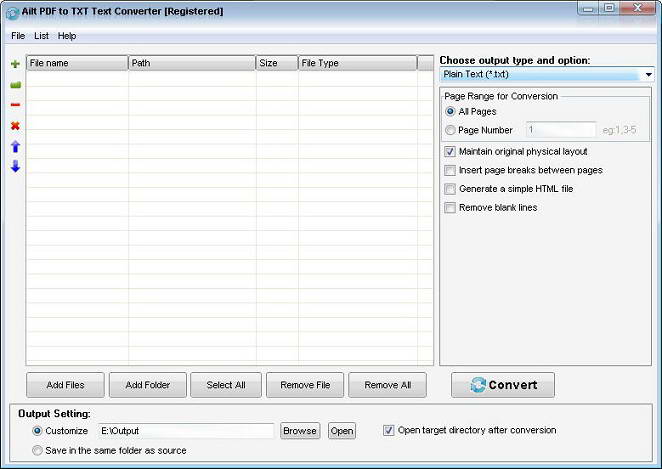The width and height of the screenshot is (662, 469).
Task: Enable Insert page breaks between pages
Action: coord(450,170)
